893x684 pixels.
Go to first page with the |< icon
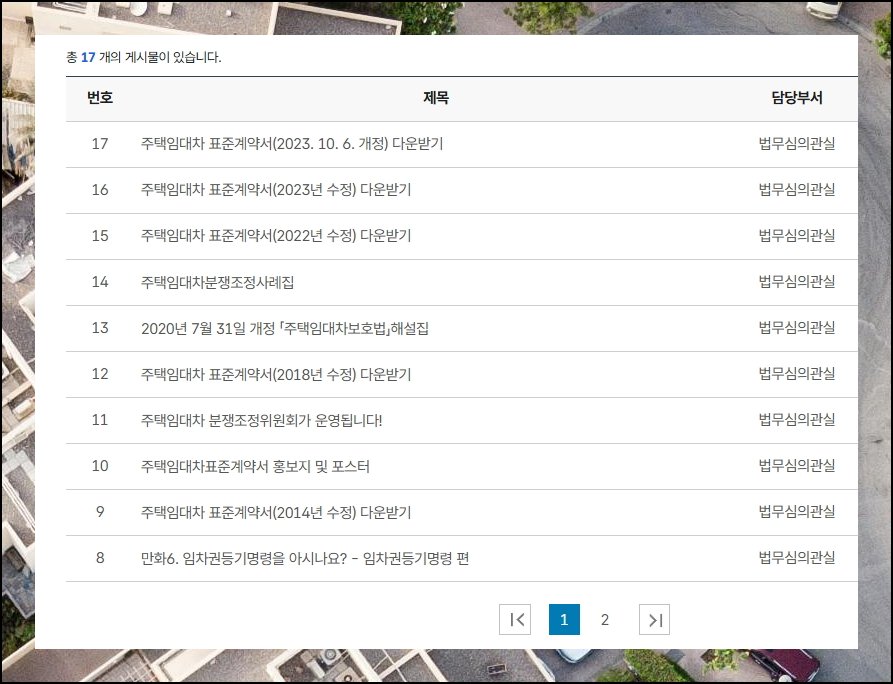515,619
